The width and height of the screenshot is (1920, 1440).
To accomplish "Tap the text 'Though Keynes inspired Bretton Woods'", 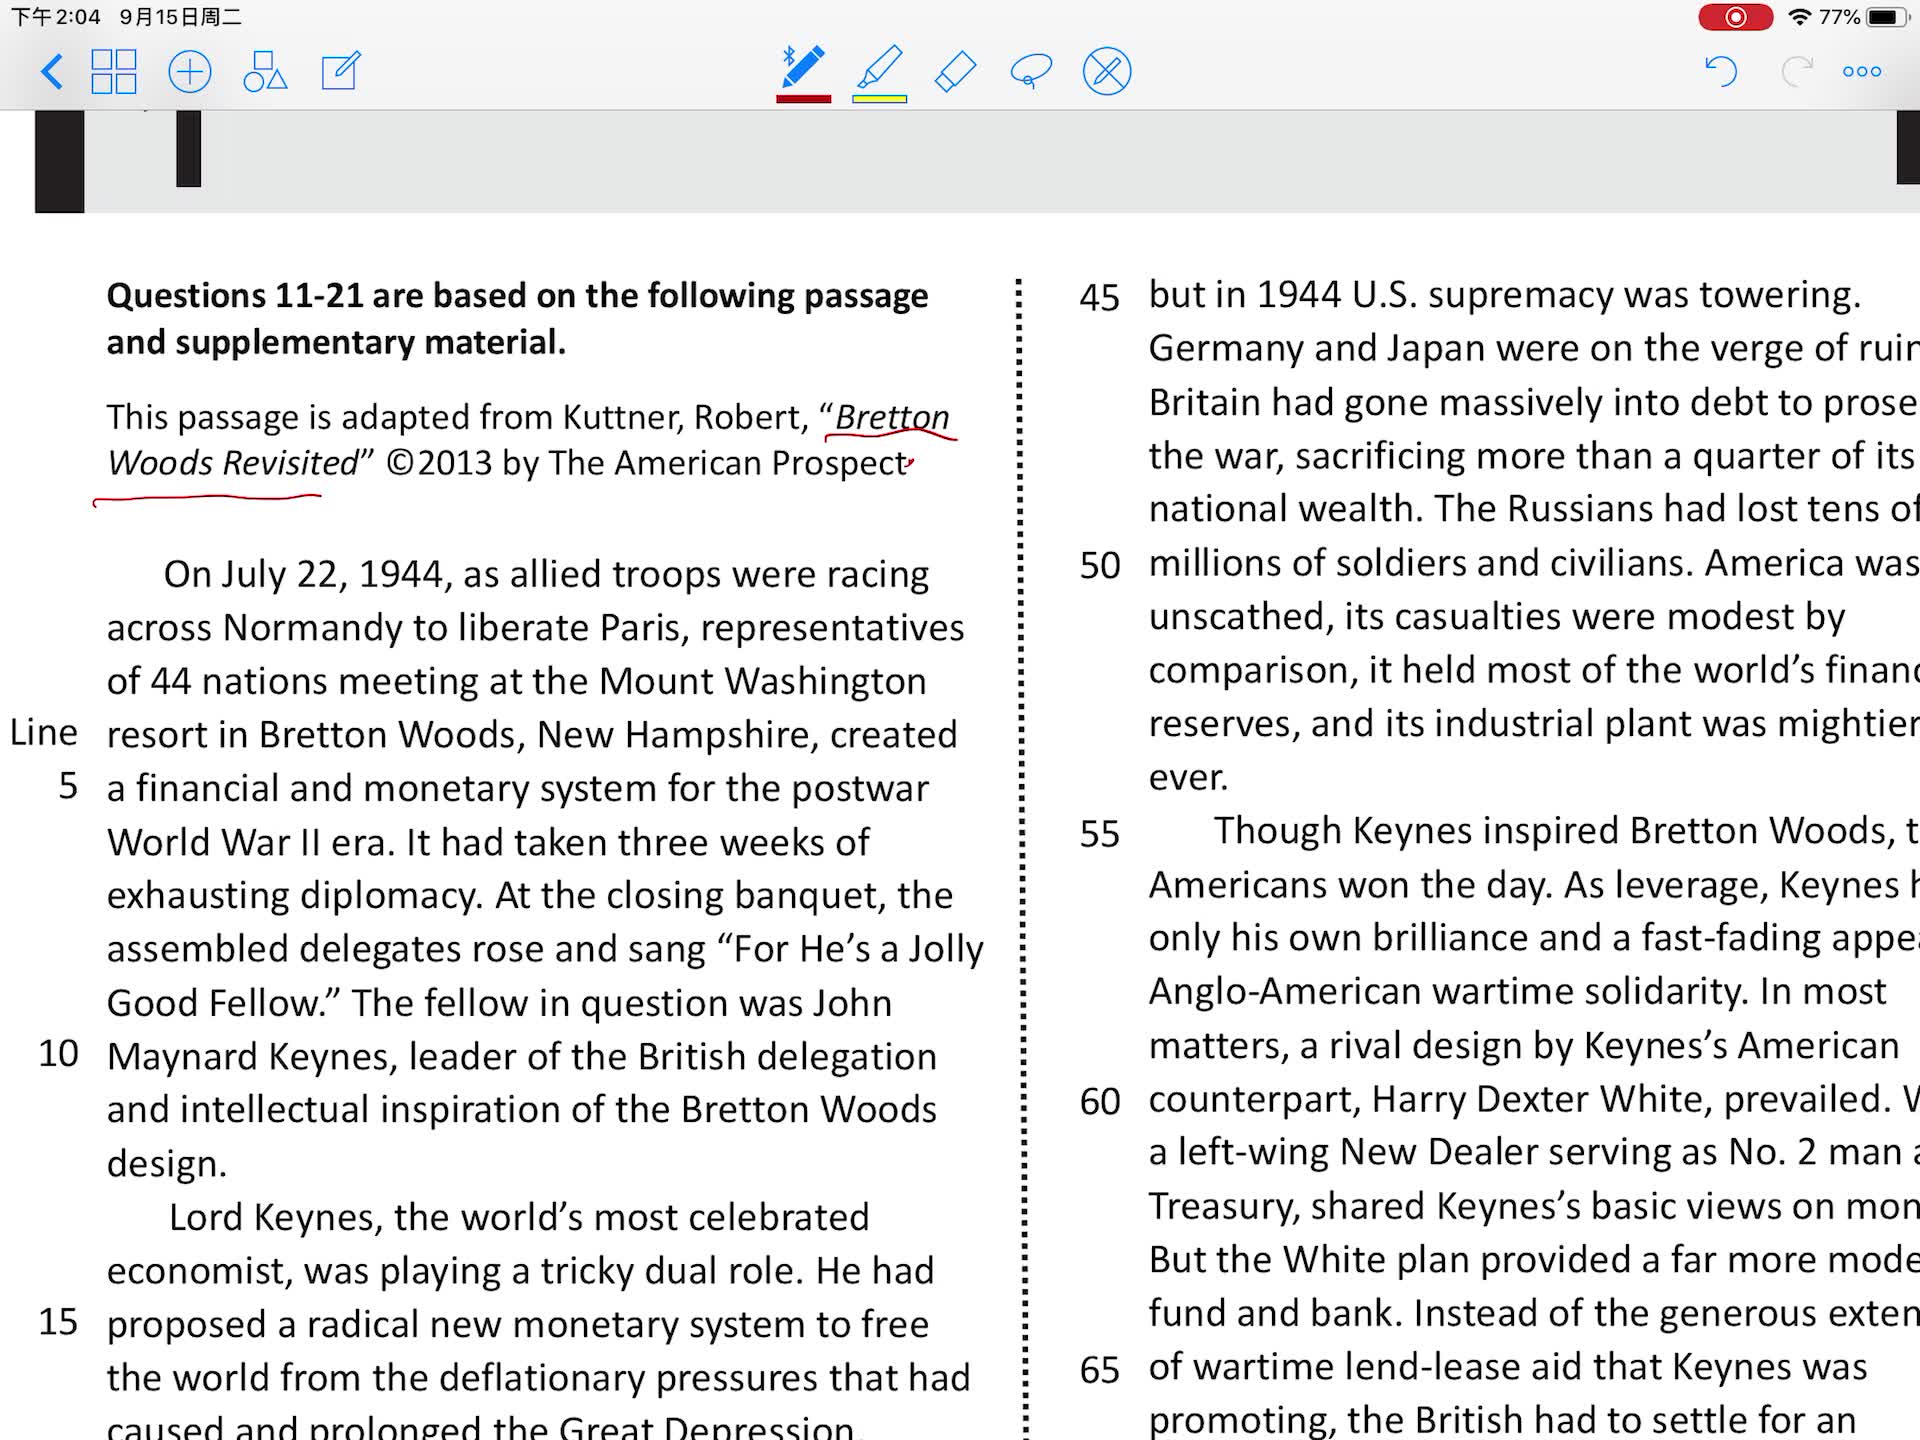I will (1554, 831).
